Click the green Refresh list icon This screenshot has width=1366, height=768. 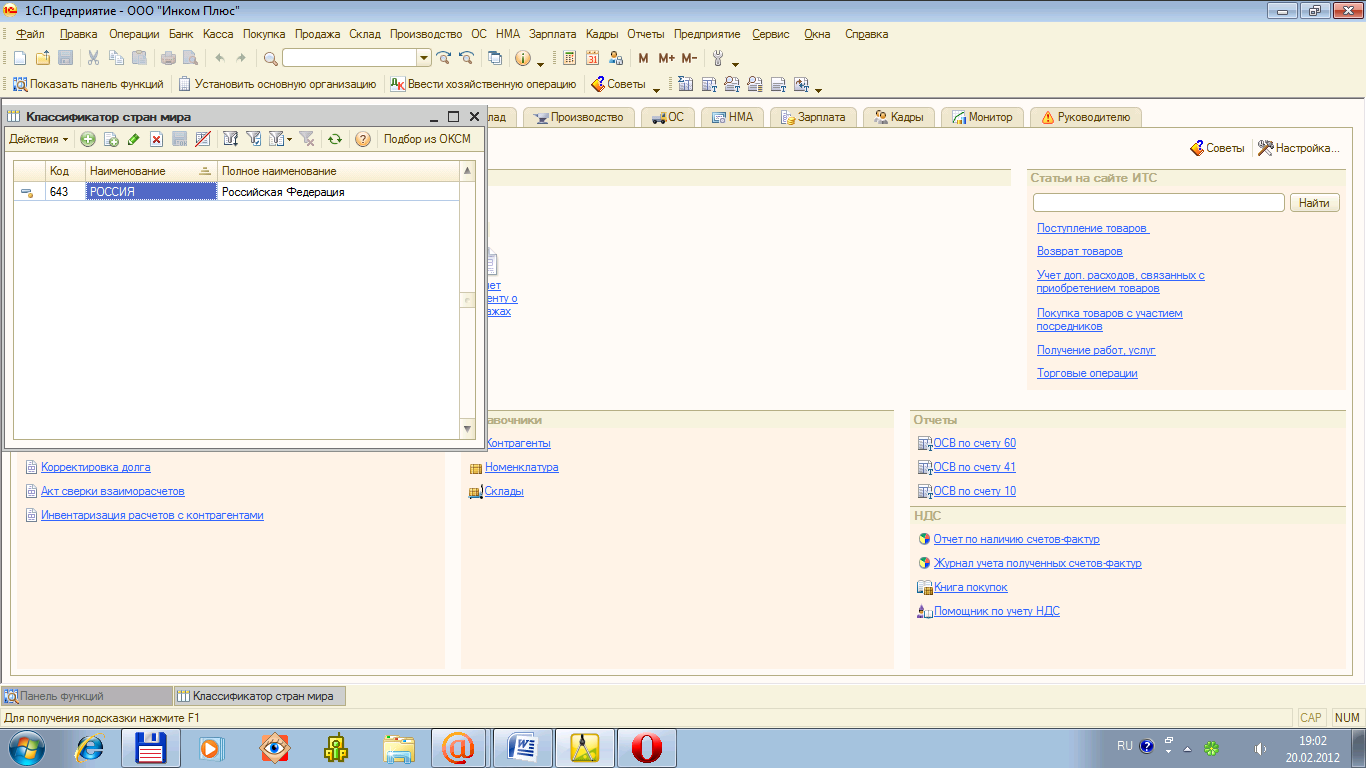click(x=335, y=139)
